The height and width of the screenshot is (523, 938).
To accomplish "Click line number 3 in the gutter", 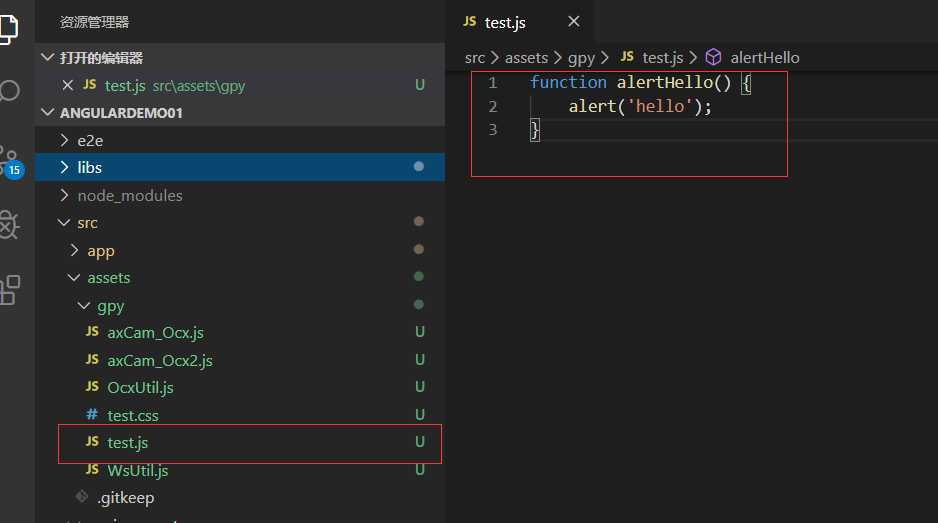I will [492, 130].
